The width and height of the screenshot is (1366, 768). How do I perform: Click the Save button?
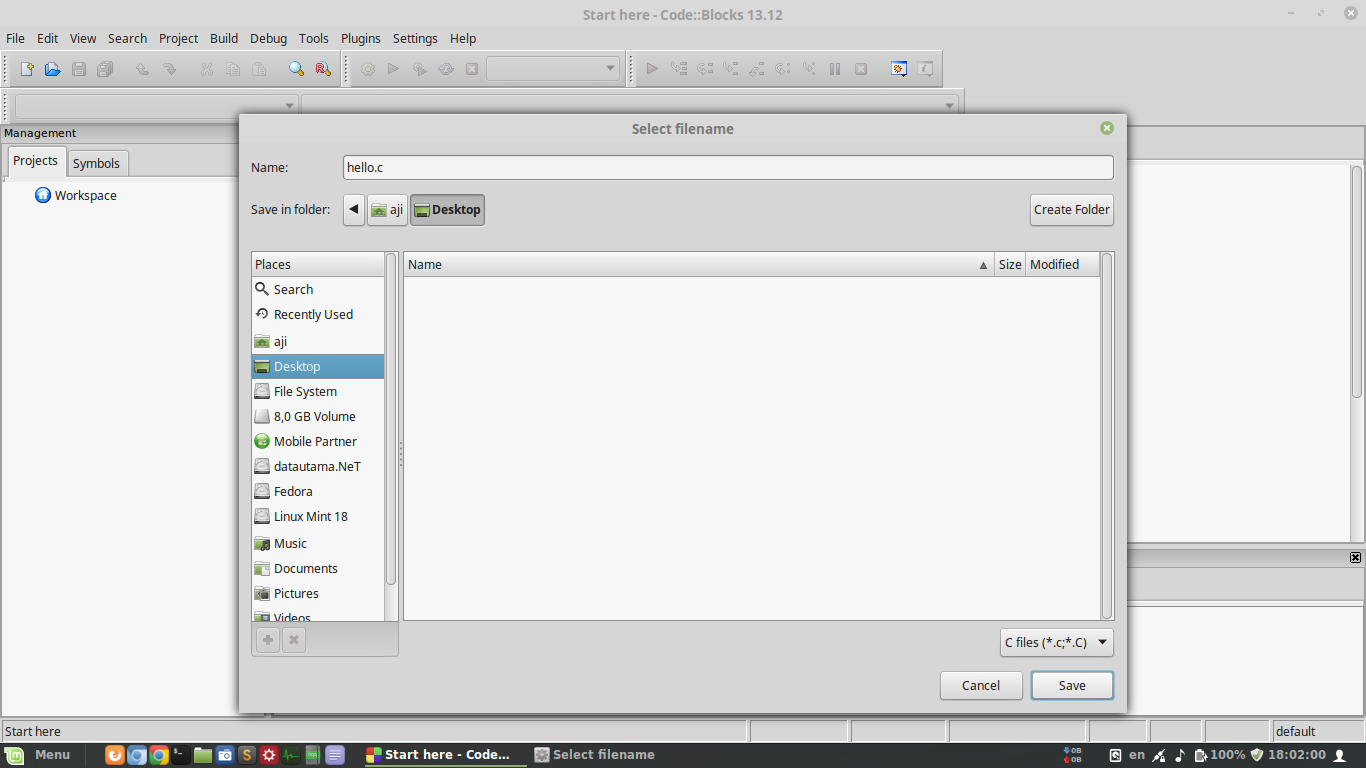(1072, 685)
